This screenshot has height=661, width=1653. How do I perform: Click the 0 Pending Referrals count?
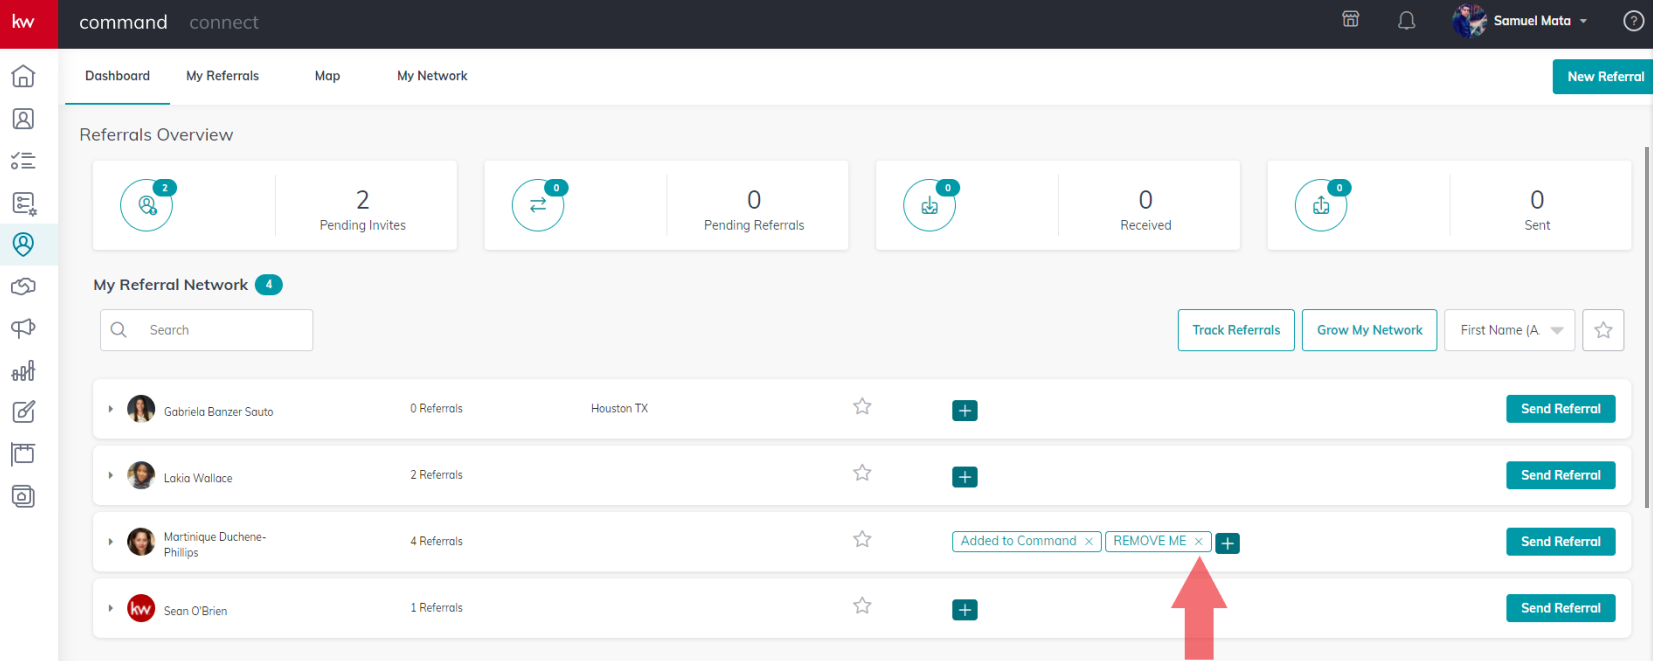(754, 200)
